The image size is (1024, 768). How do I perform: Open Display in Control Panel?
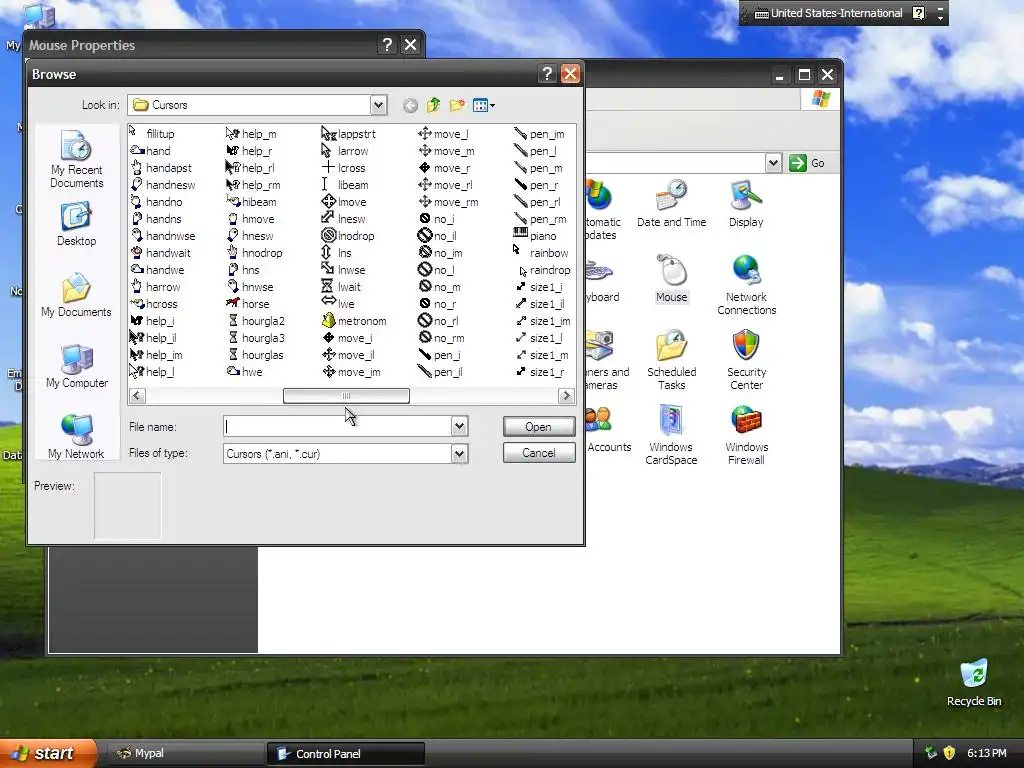746,204
